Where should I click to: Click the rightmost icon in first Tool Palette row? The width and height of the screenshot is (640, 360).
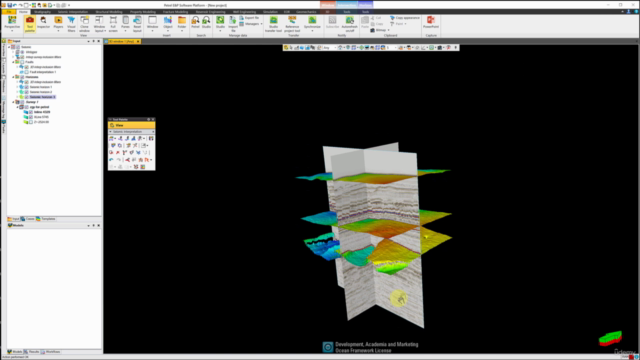click(151, 138)
